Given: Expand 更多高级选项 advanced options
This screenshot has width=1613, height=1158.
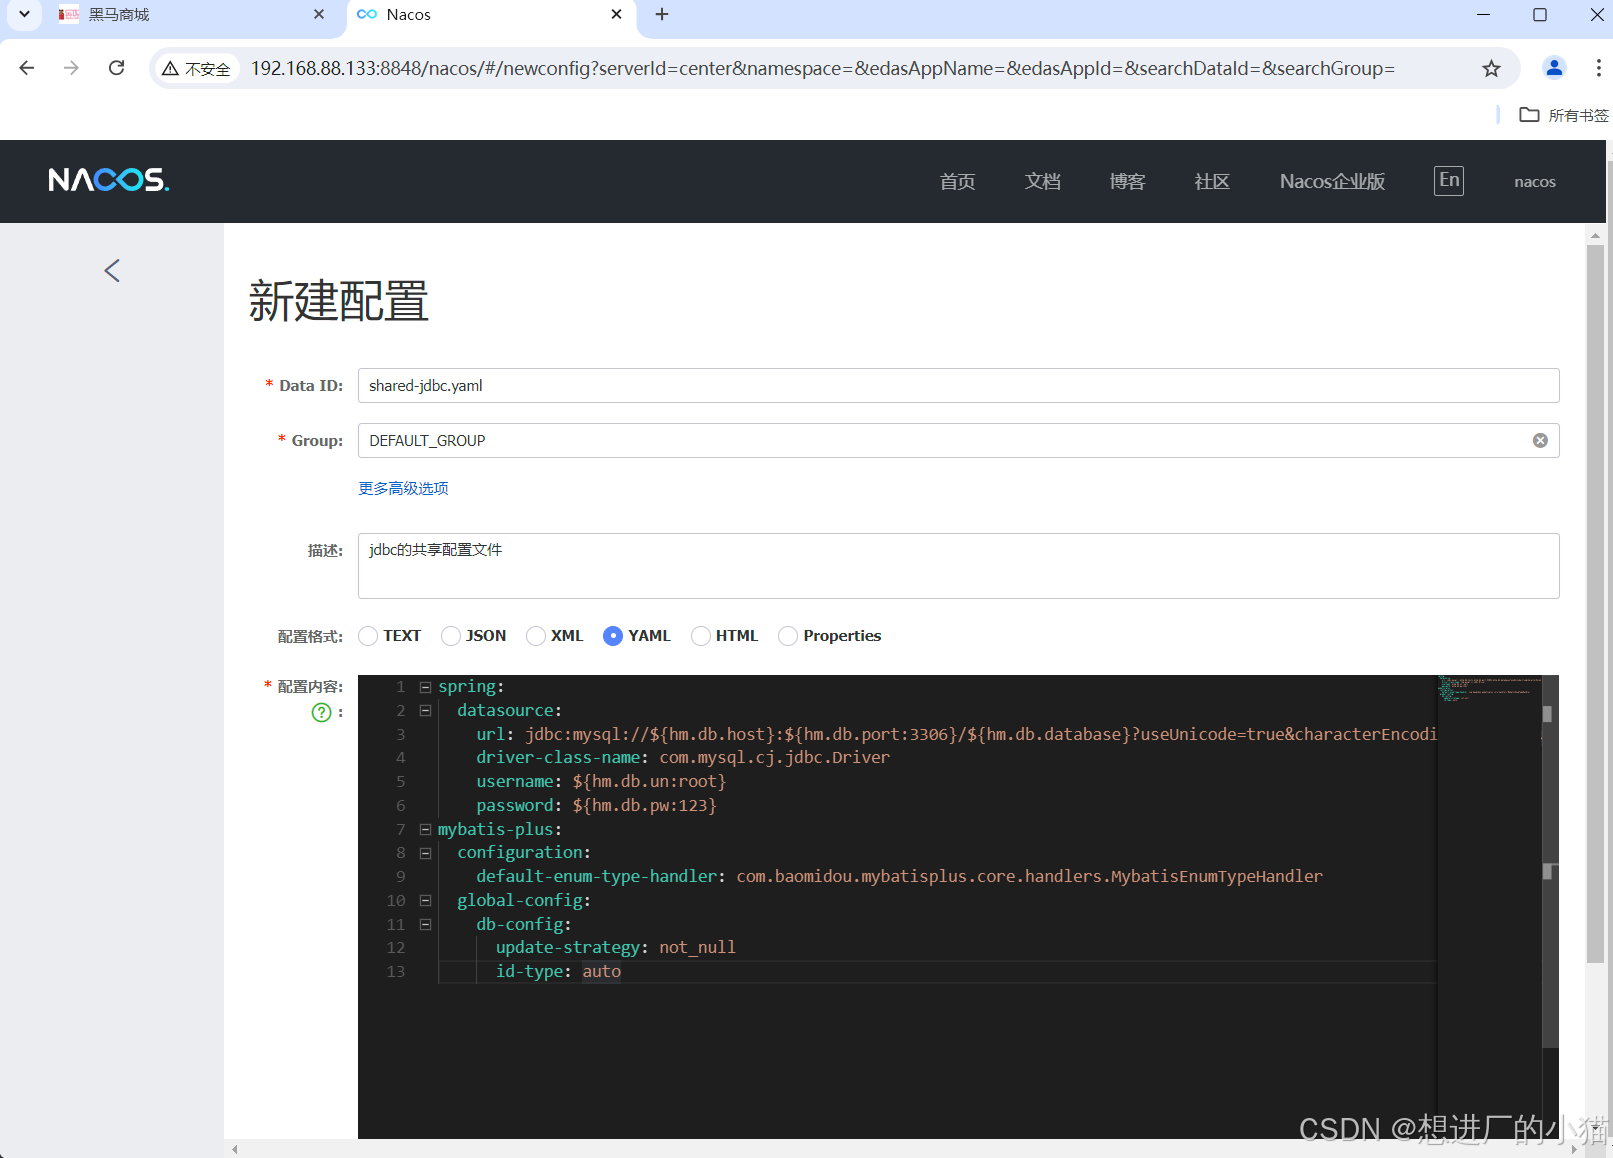Looking at the screenshot, I should click(403, 488).
